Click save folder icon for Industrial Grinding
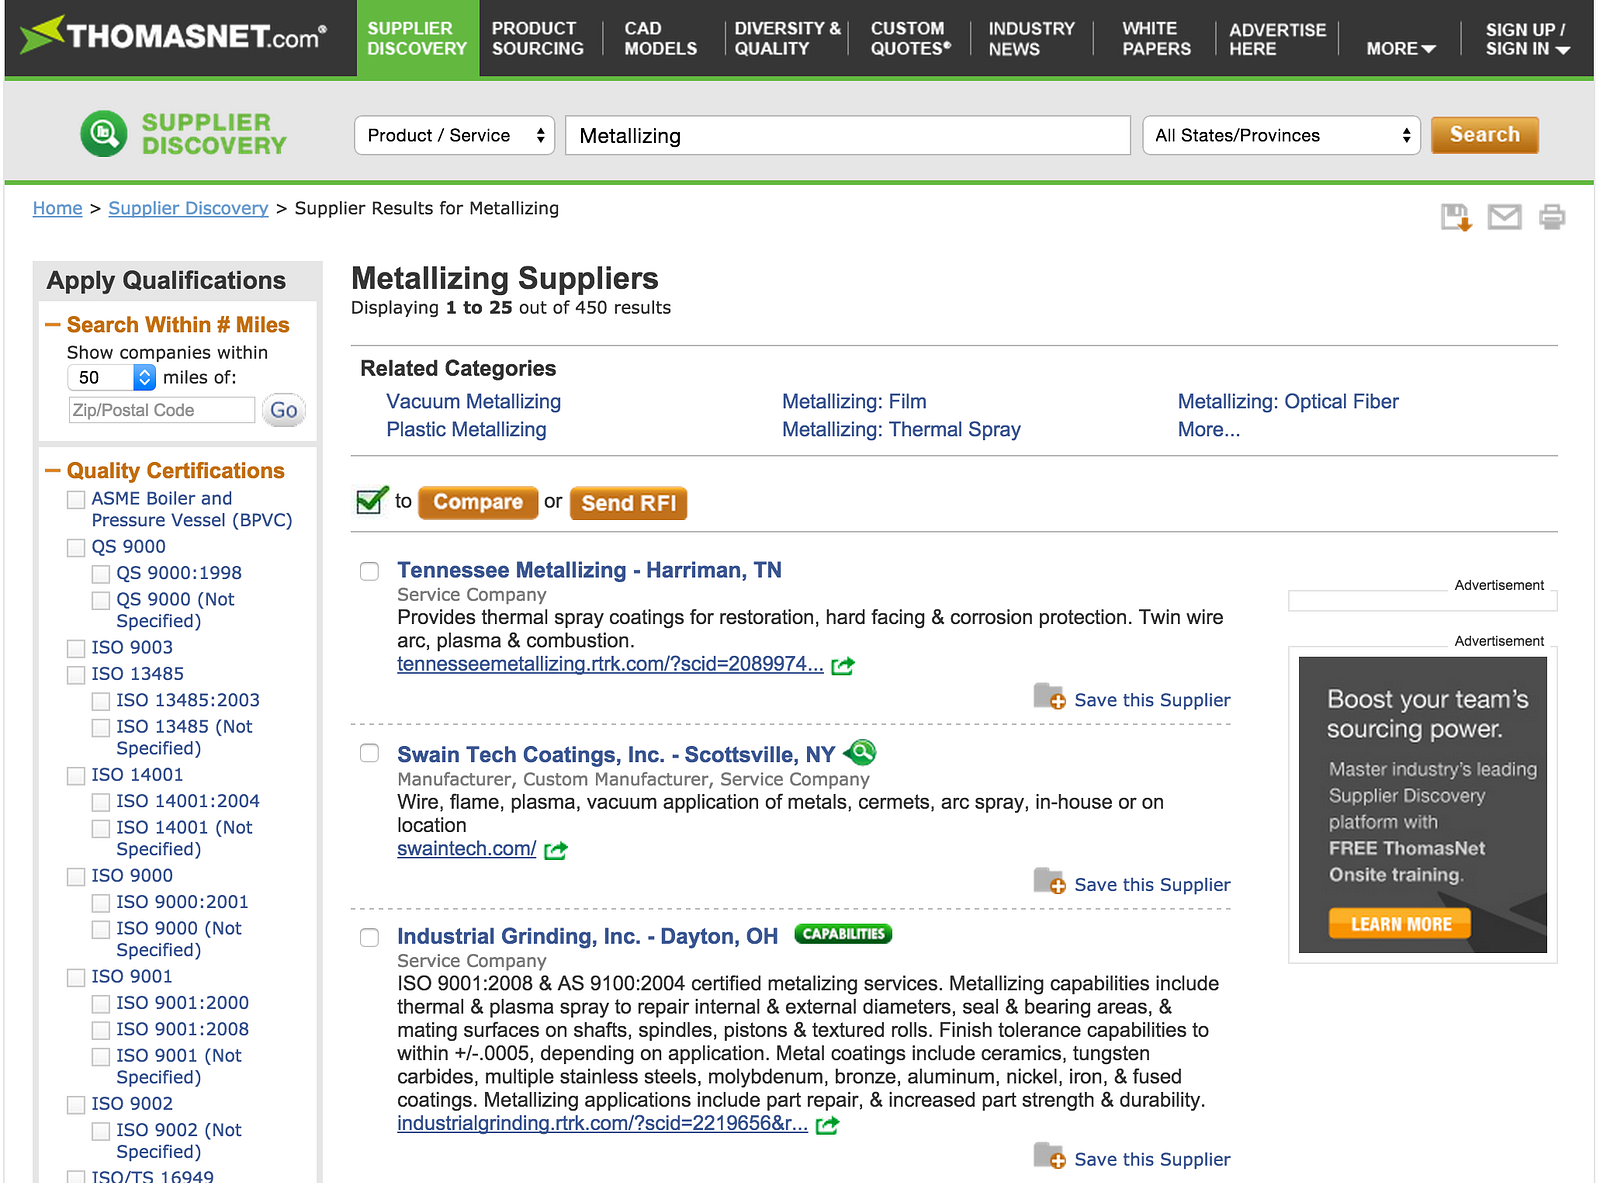 coord(1049,1155)
